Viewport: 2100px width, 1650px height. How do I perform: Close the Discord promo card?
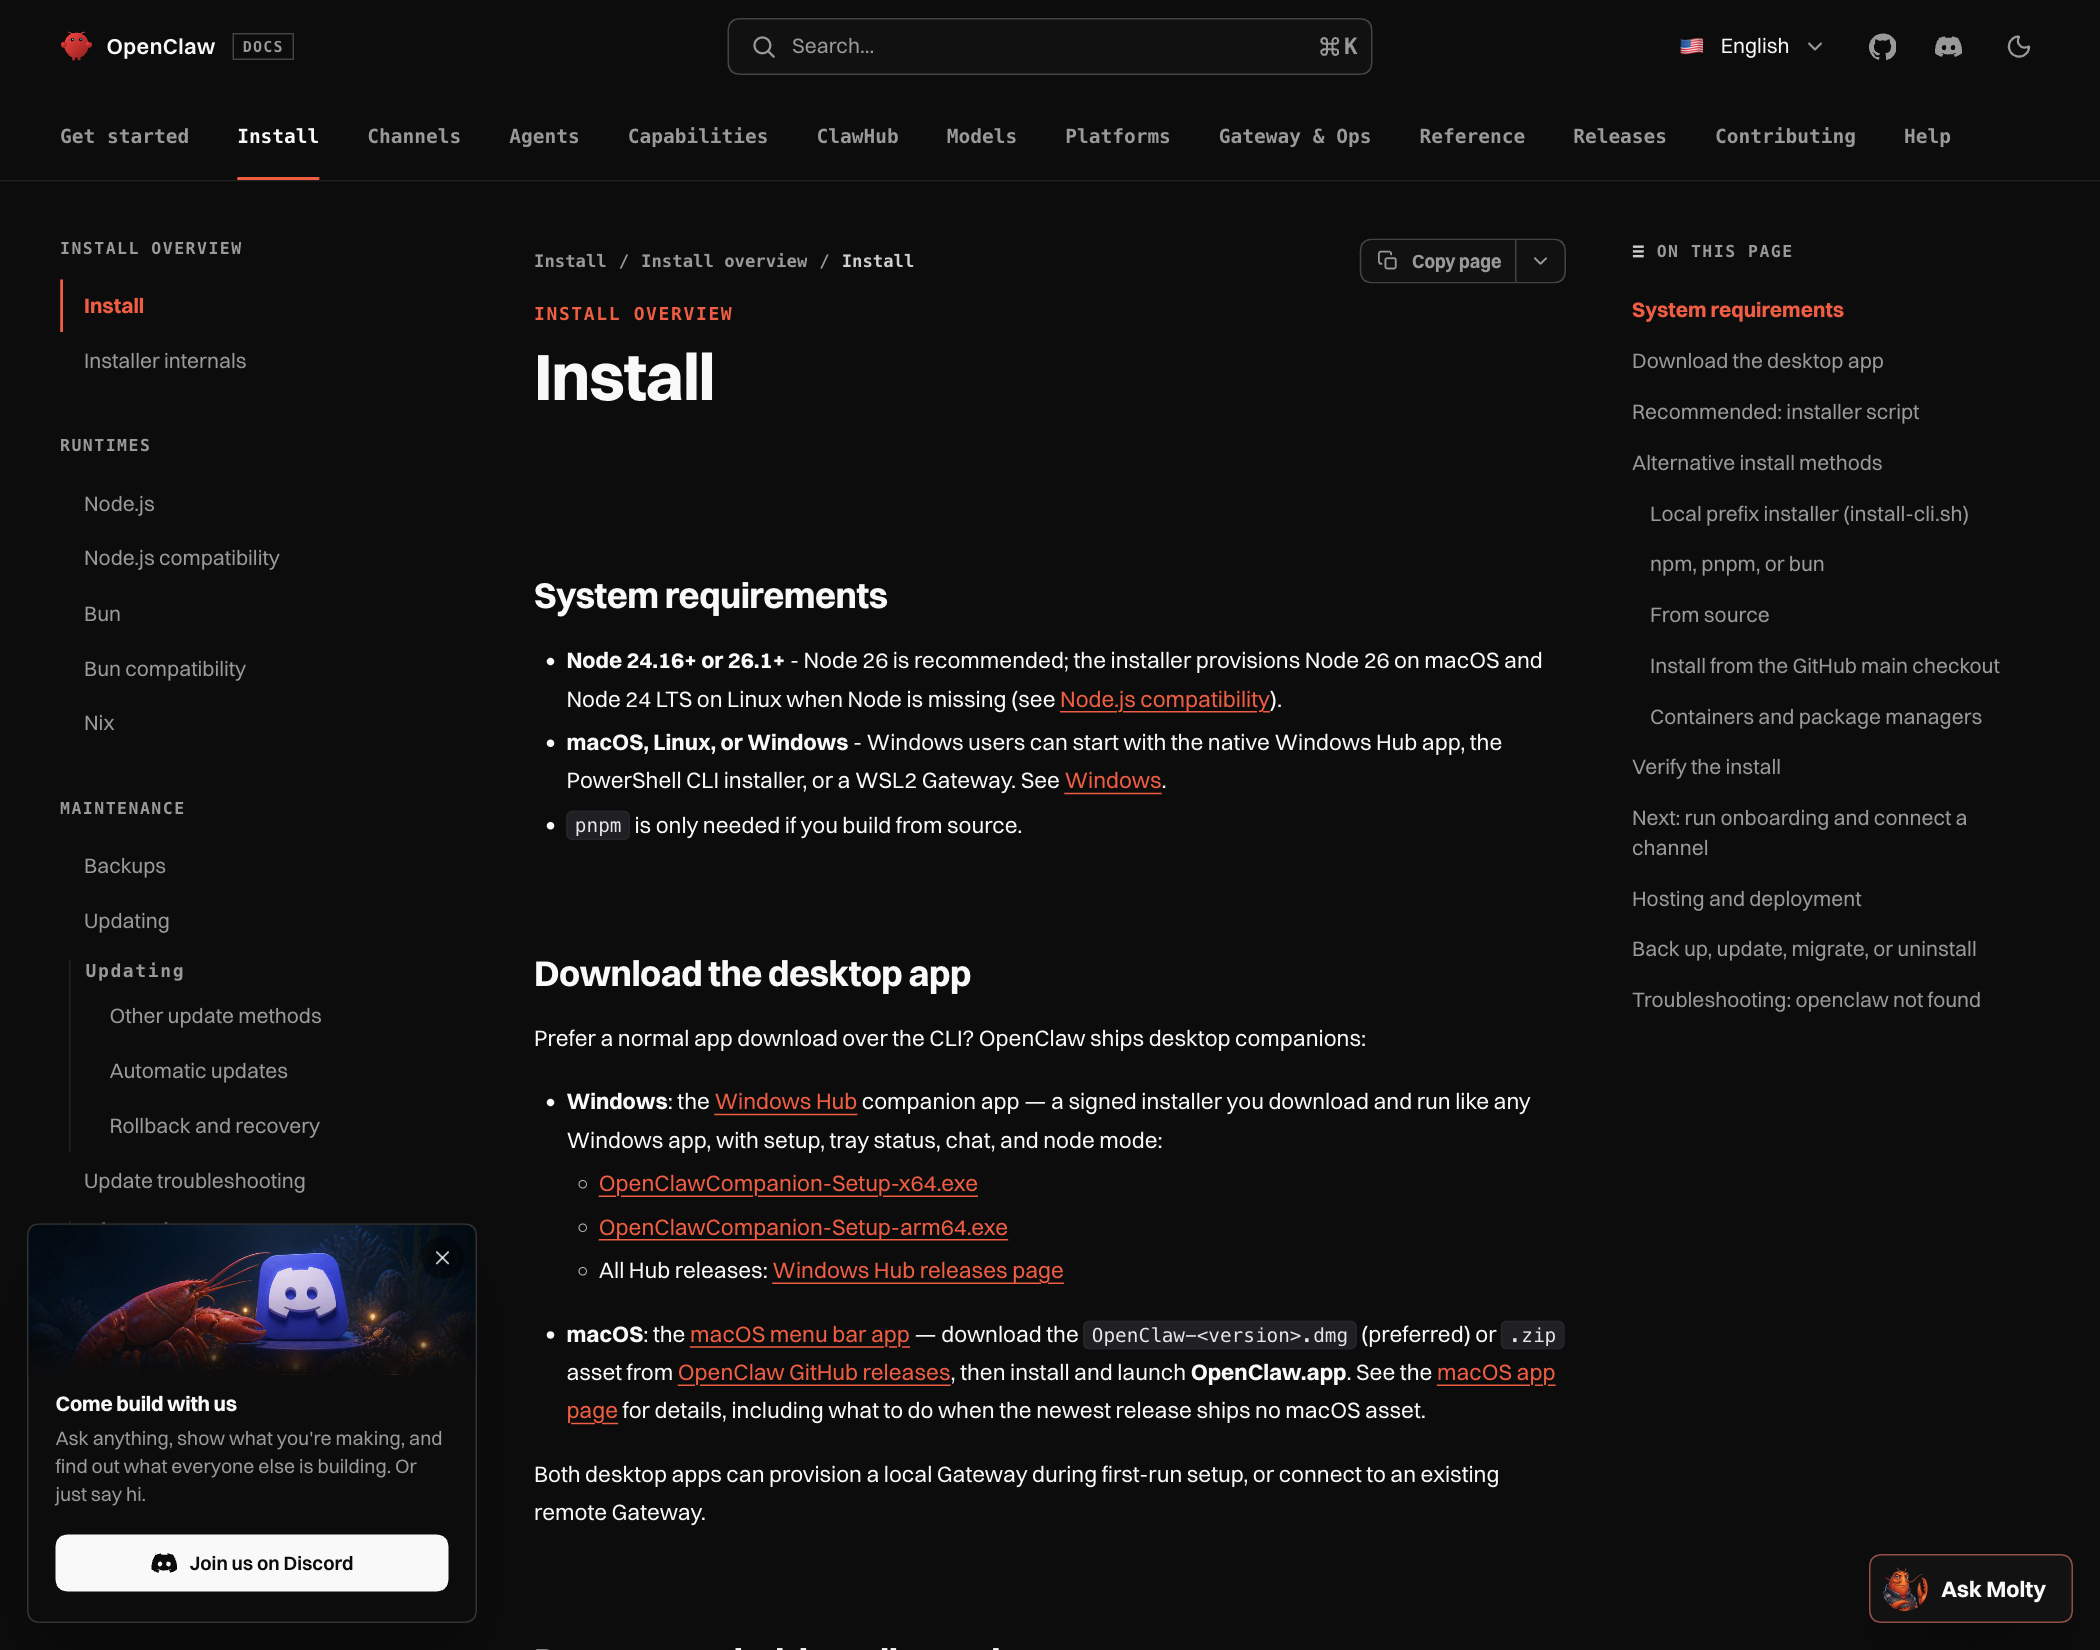click(443, 1258)
